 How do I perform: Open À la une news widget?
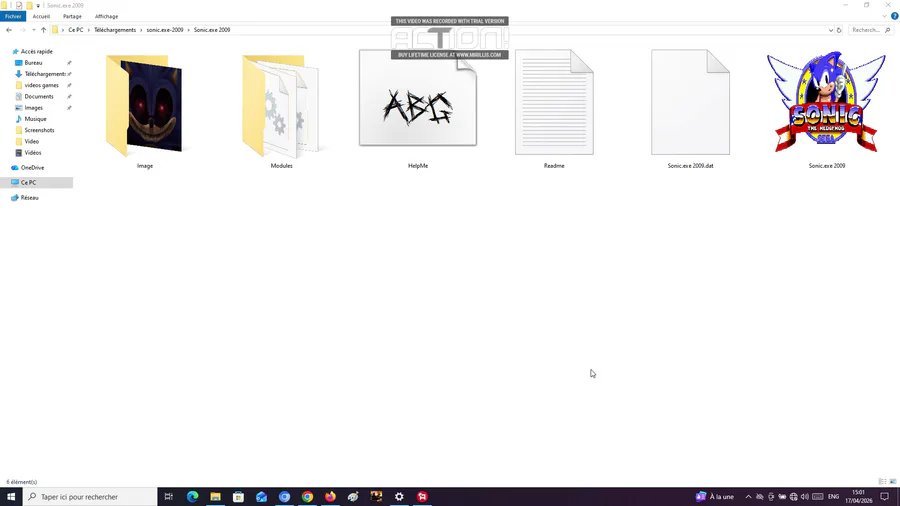[715, 497]
